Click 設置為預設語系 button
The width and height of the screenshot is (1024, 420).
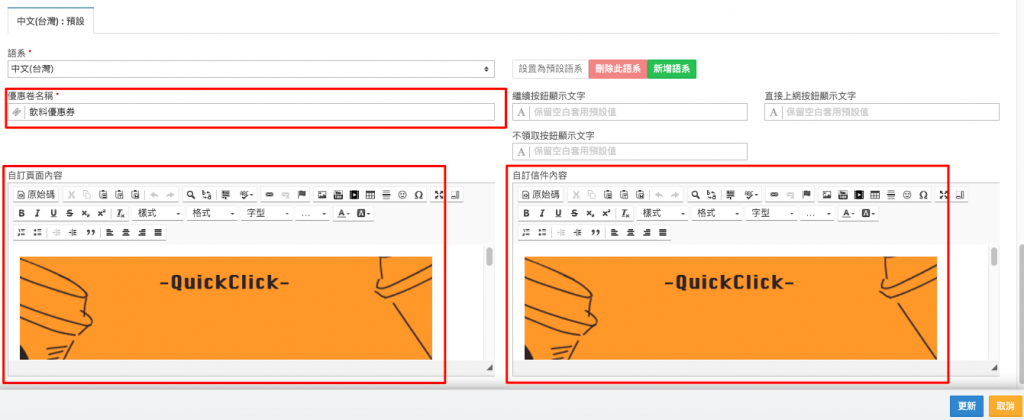point(551,69)
